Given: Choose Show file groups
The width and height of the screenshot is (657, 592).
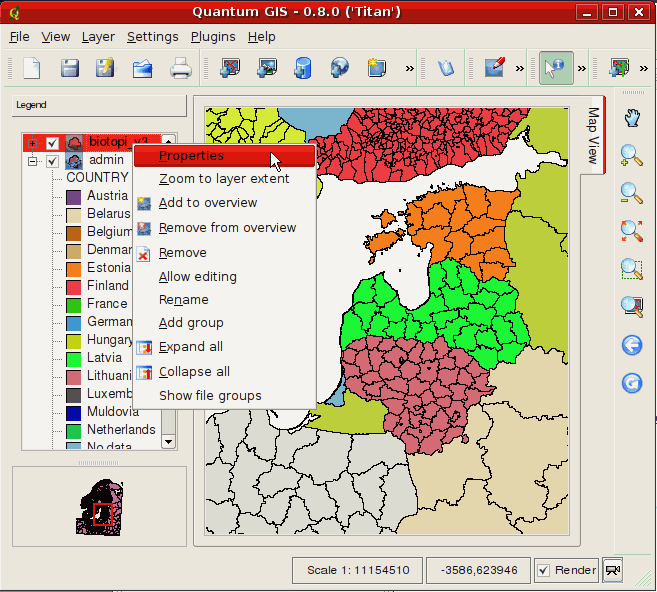Looking at the screenshot, I should [x=224, y=396].
